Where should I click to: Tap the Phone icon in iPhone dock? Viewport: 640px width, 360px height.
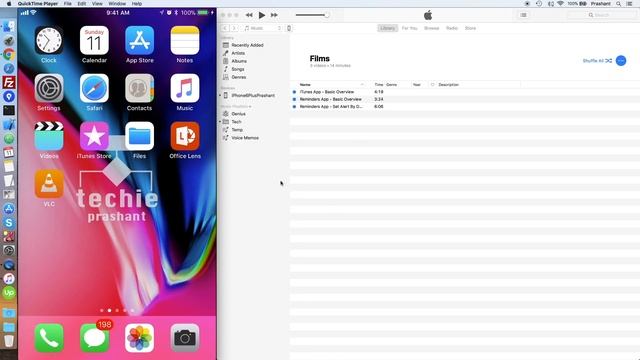(49, 338)
